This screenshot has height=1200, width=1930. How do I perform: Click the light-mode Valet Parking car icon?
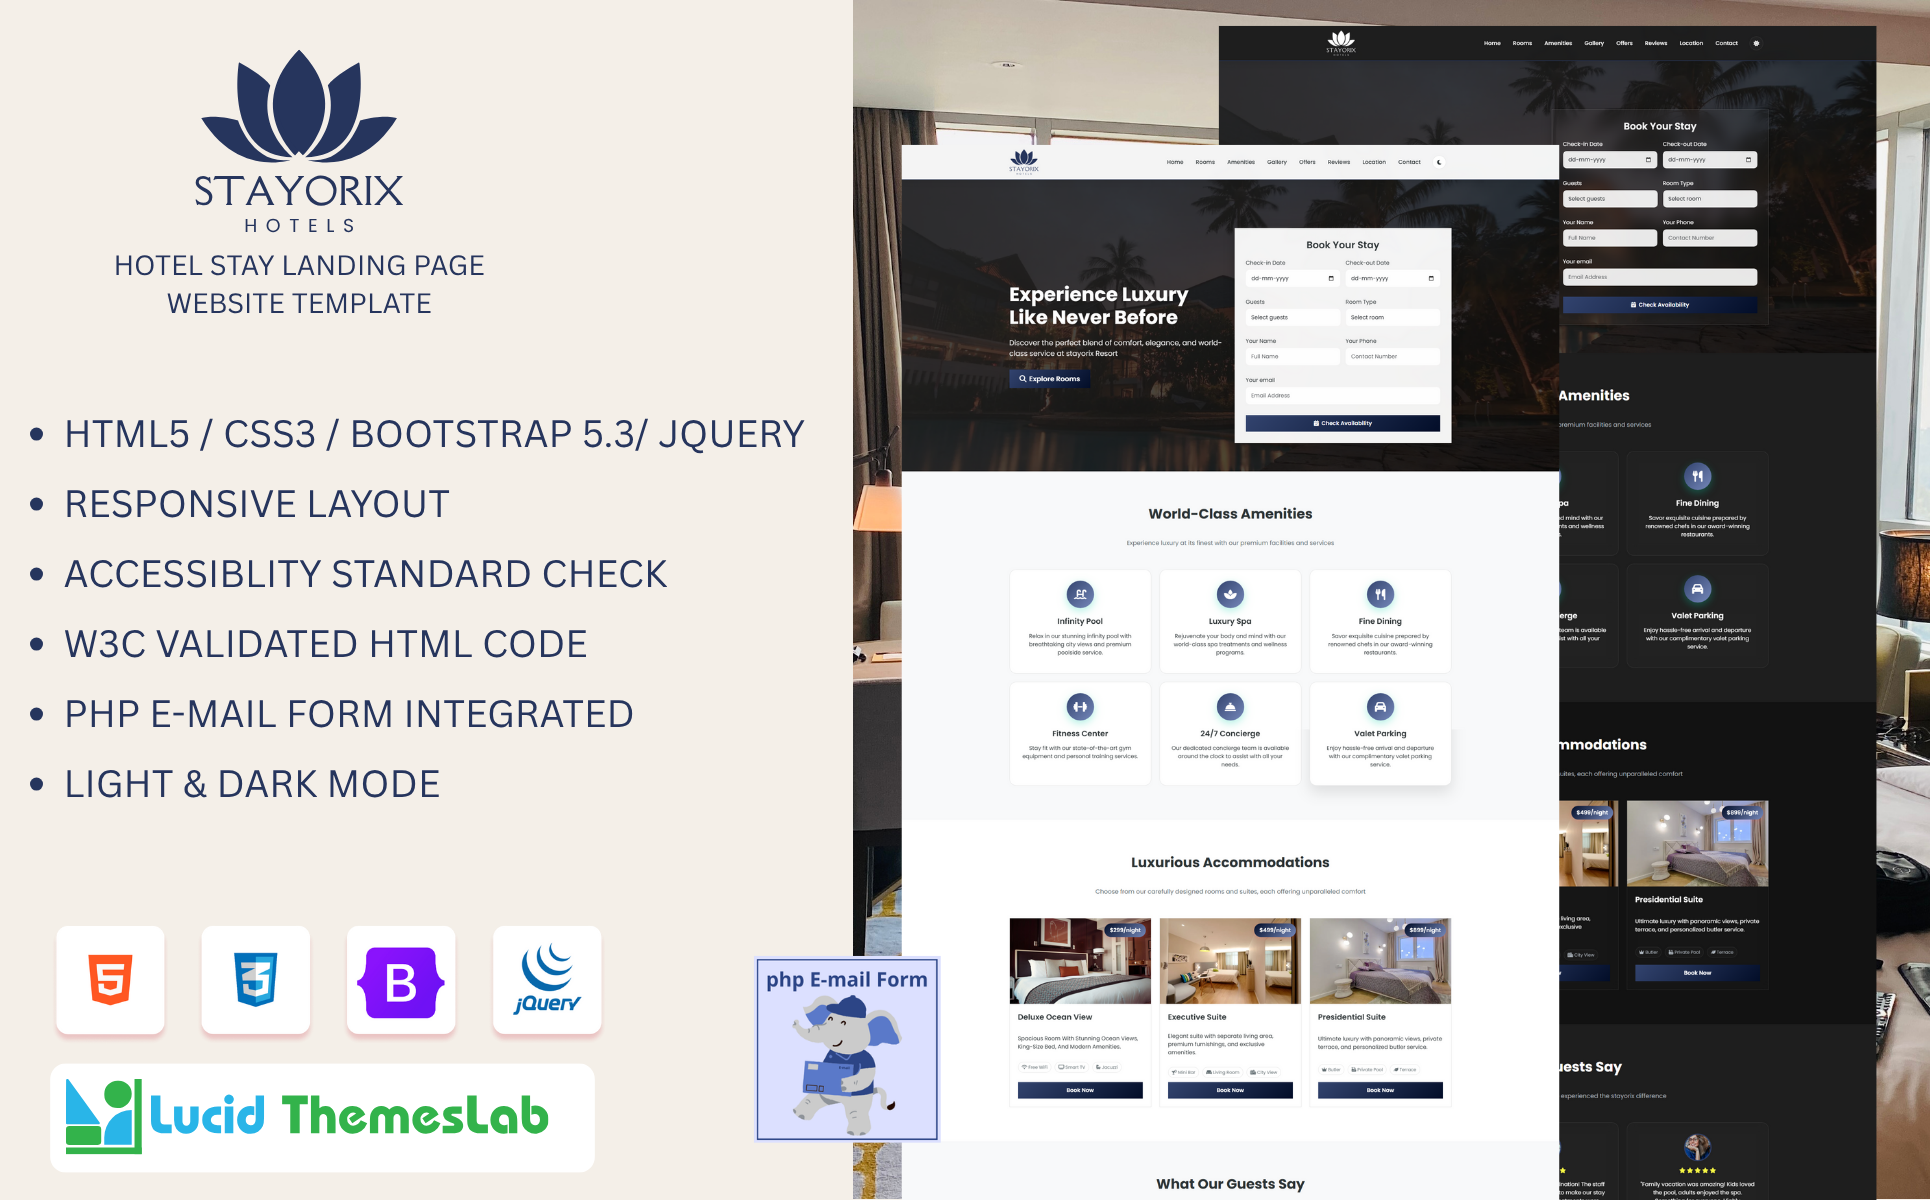tap(1380, 707)
